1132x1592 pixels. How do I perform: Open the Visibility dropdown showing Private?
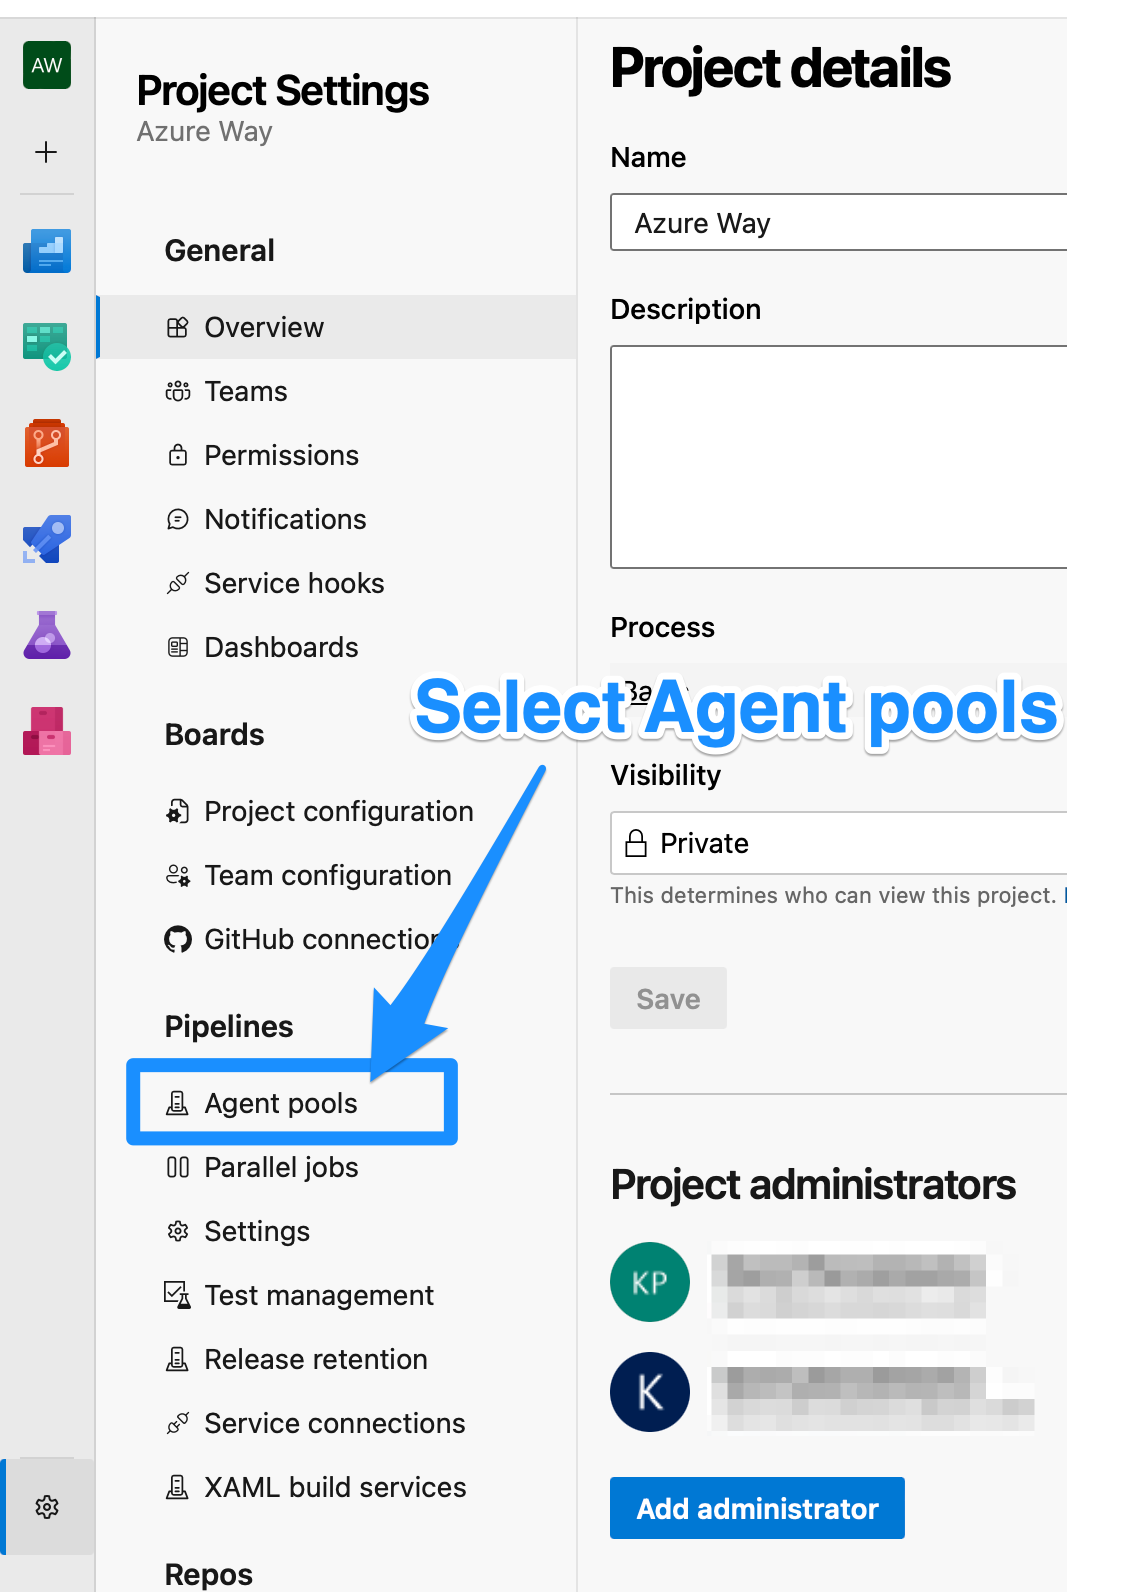838,843
